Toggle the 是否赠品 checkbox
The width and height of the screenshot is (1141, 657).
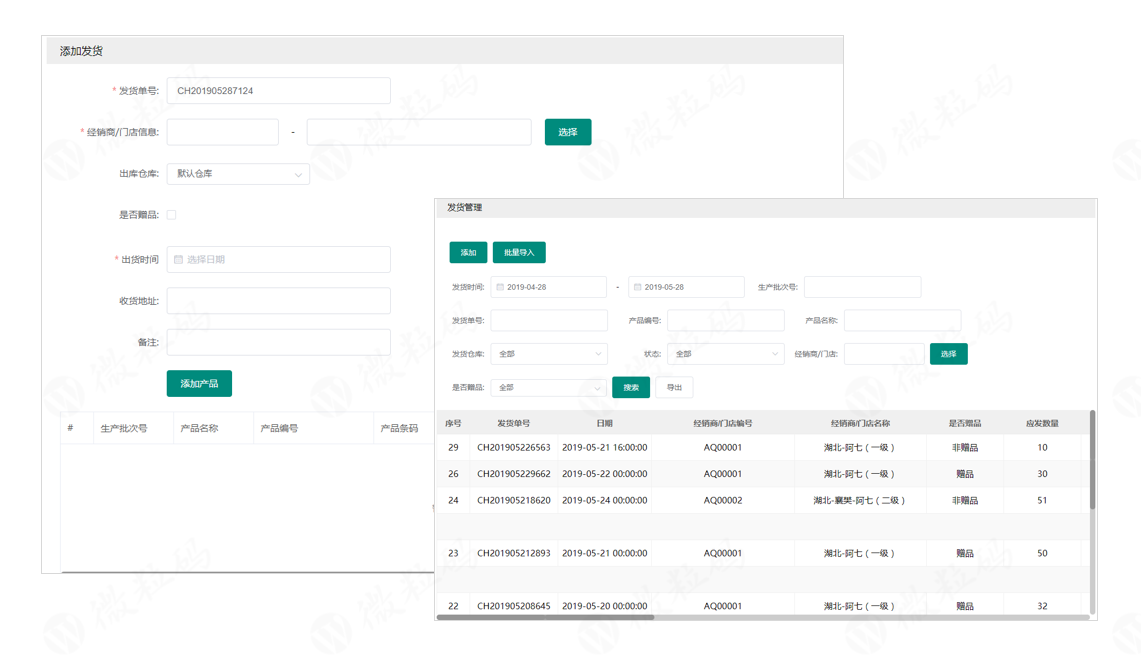(171, 215)
